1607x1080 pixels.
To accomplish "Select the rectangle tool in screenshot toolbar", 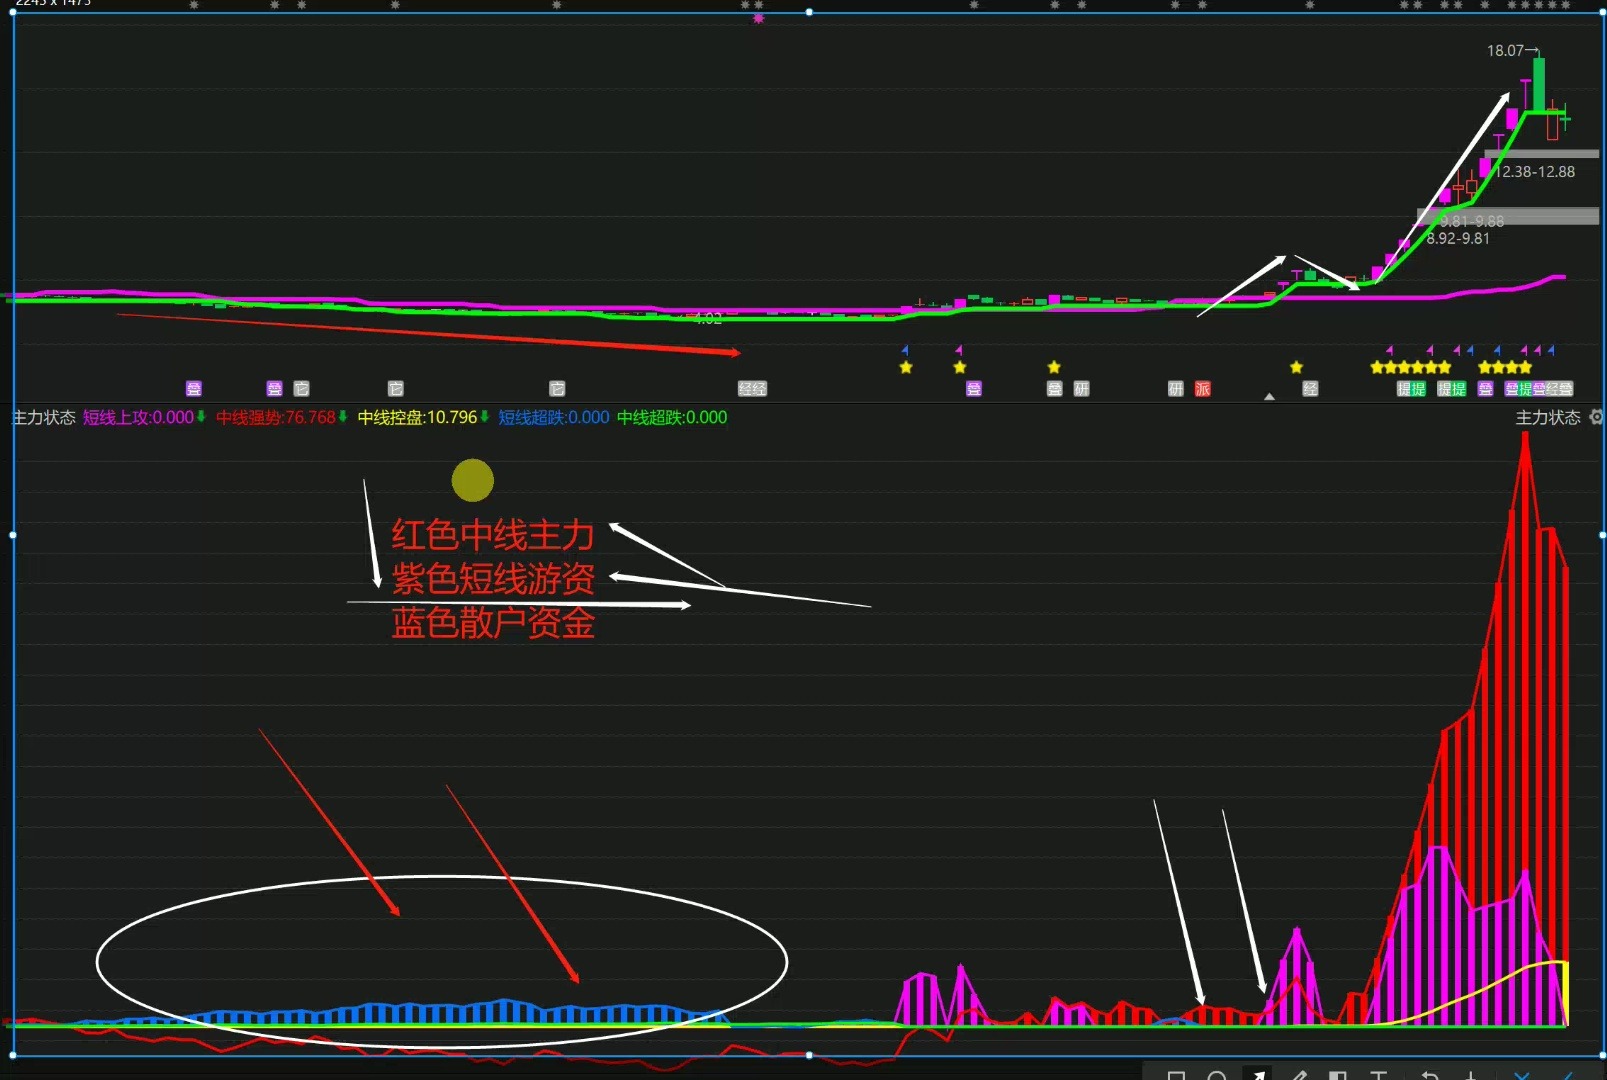I will coord(1176,1076).
